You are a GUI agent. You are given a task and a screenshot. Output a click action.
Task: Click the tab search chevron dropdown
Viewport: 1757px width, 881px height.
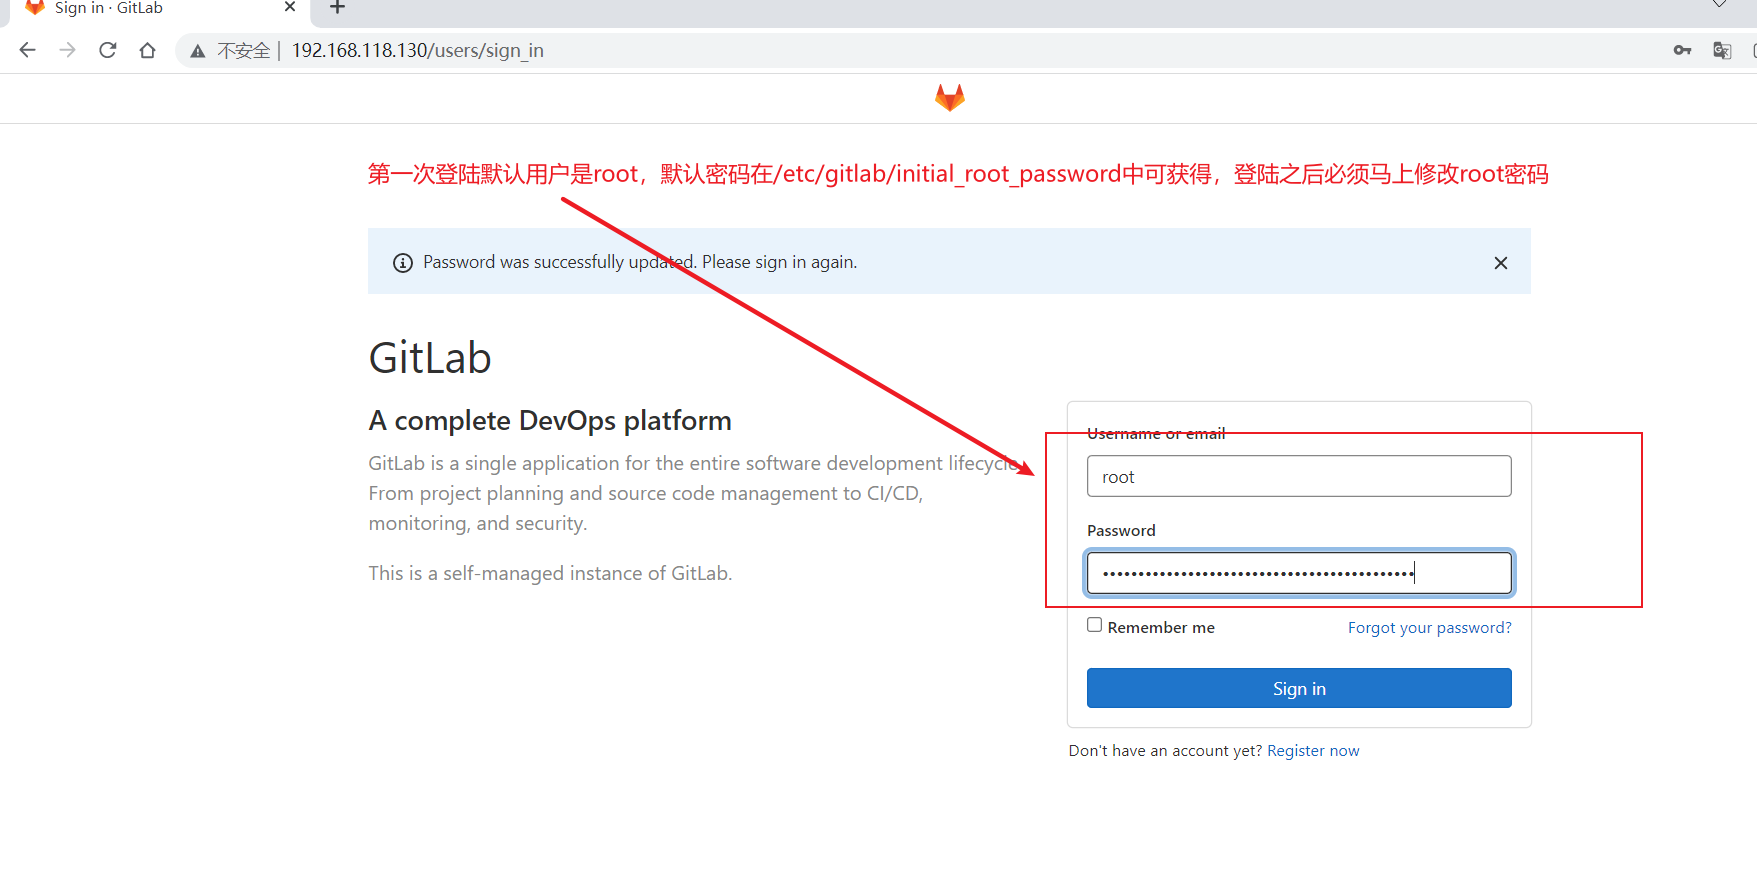tap(1719, 5)
